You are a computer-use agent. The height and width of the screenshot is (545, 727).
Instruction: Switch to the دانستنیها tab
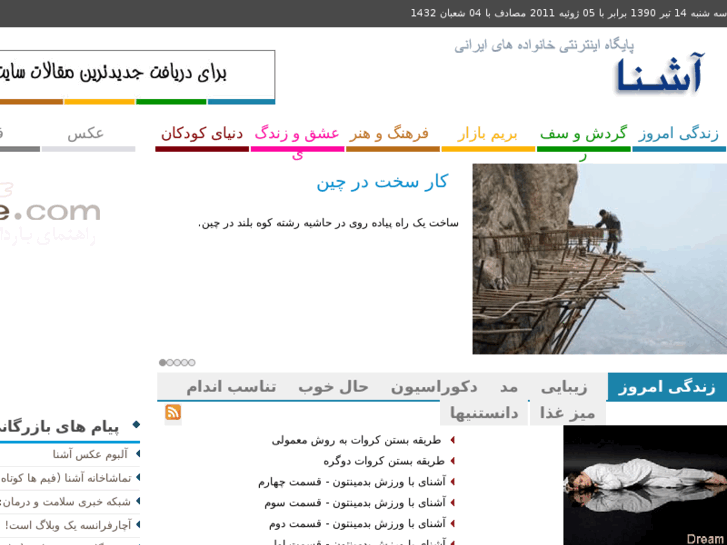(484, 413)
